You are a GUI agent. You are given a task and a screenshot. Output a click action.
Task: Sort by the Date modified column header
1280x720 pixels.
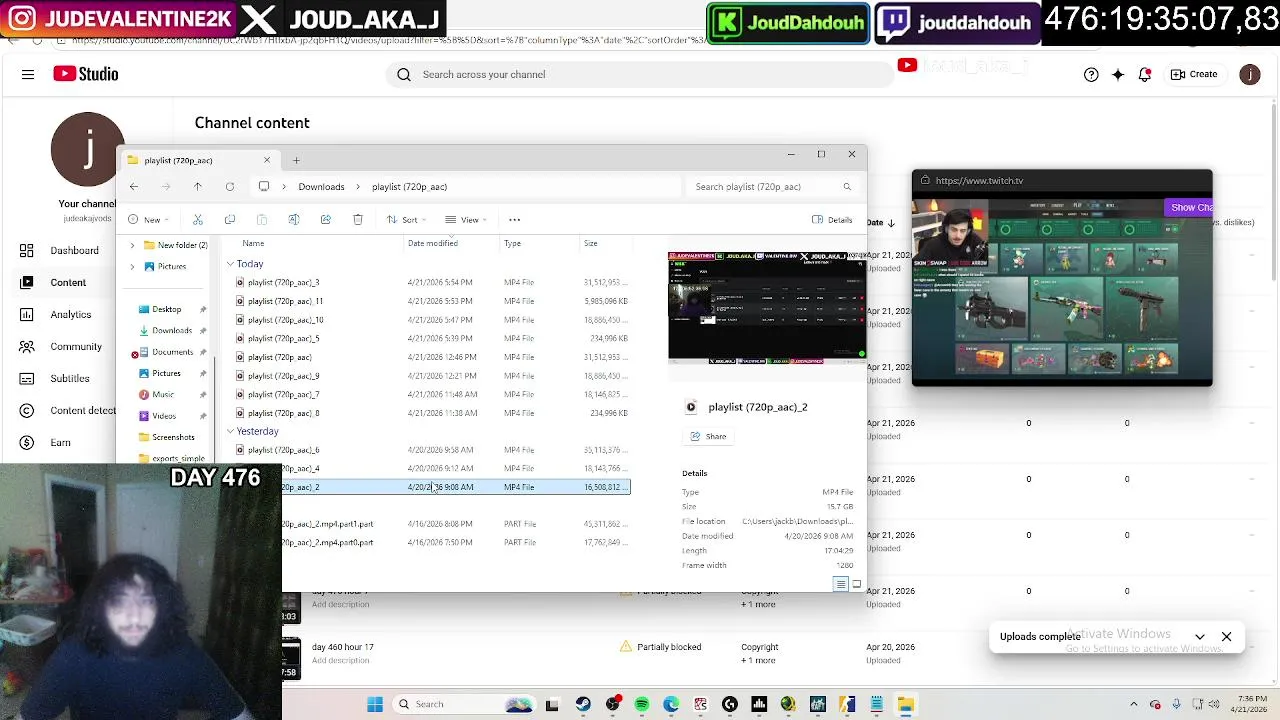pyautogui.click(x=433, y=243)
